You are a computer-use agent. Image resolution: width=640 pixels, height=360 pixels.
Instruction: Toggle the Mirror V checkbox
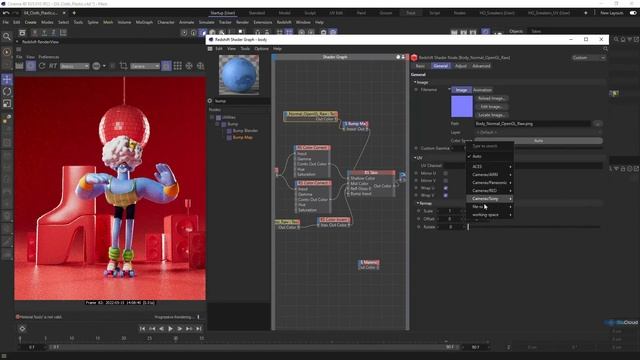[445, 180]
